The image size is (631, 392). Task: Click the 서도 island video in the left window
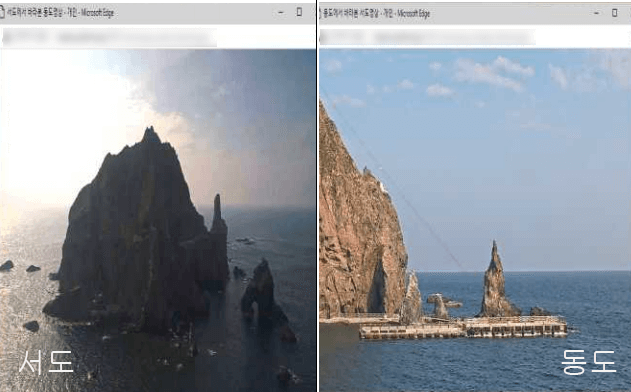coord(158,220)
